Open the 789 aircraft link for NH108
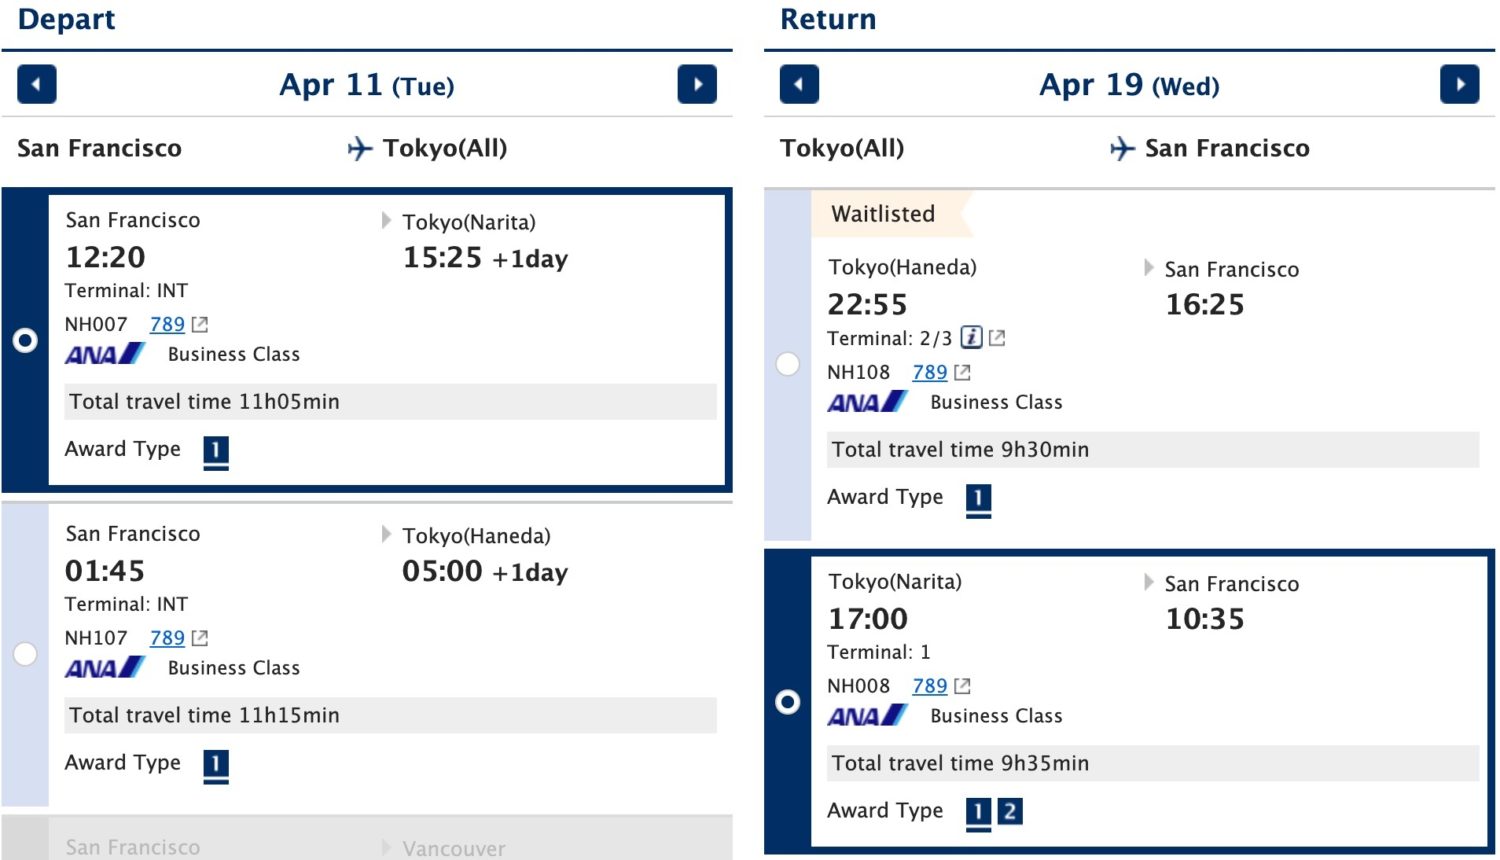The image size is (1500, 860). click(x=929, y=371)
